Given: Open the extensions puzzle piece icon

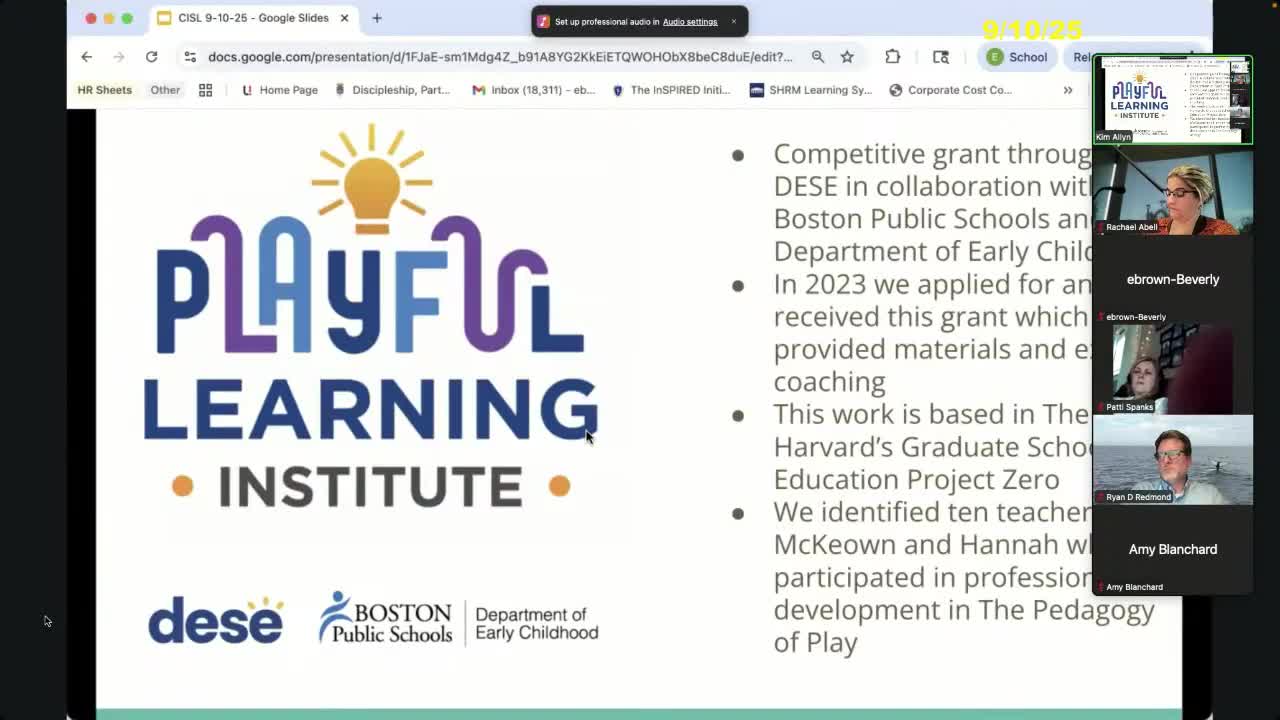Looking at the screenshot, I should click(x=893, y=57).
